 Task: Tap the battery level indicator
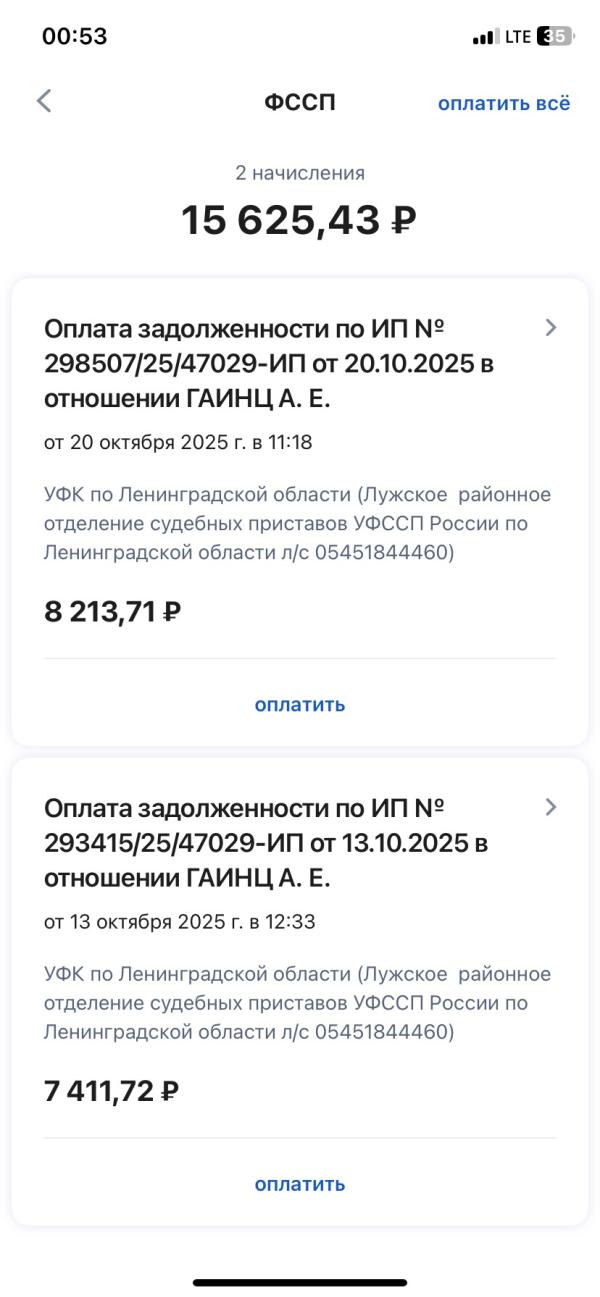(555, 37)
